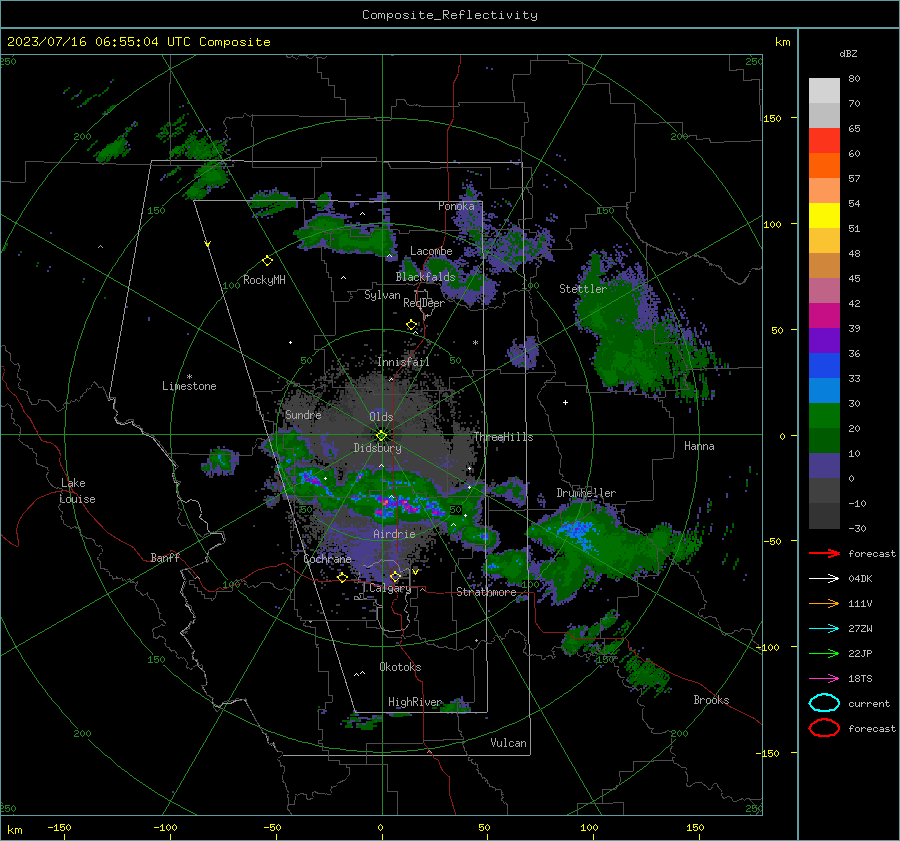
Task: Click the Banff label
Action: click(x=165, y=558)
